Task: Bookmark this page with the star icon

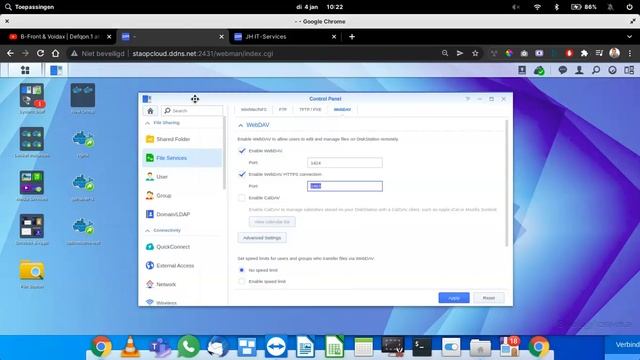Action: click(475, 53)
